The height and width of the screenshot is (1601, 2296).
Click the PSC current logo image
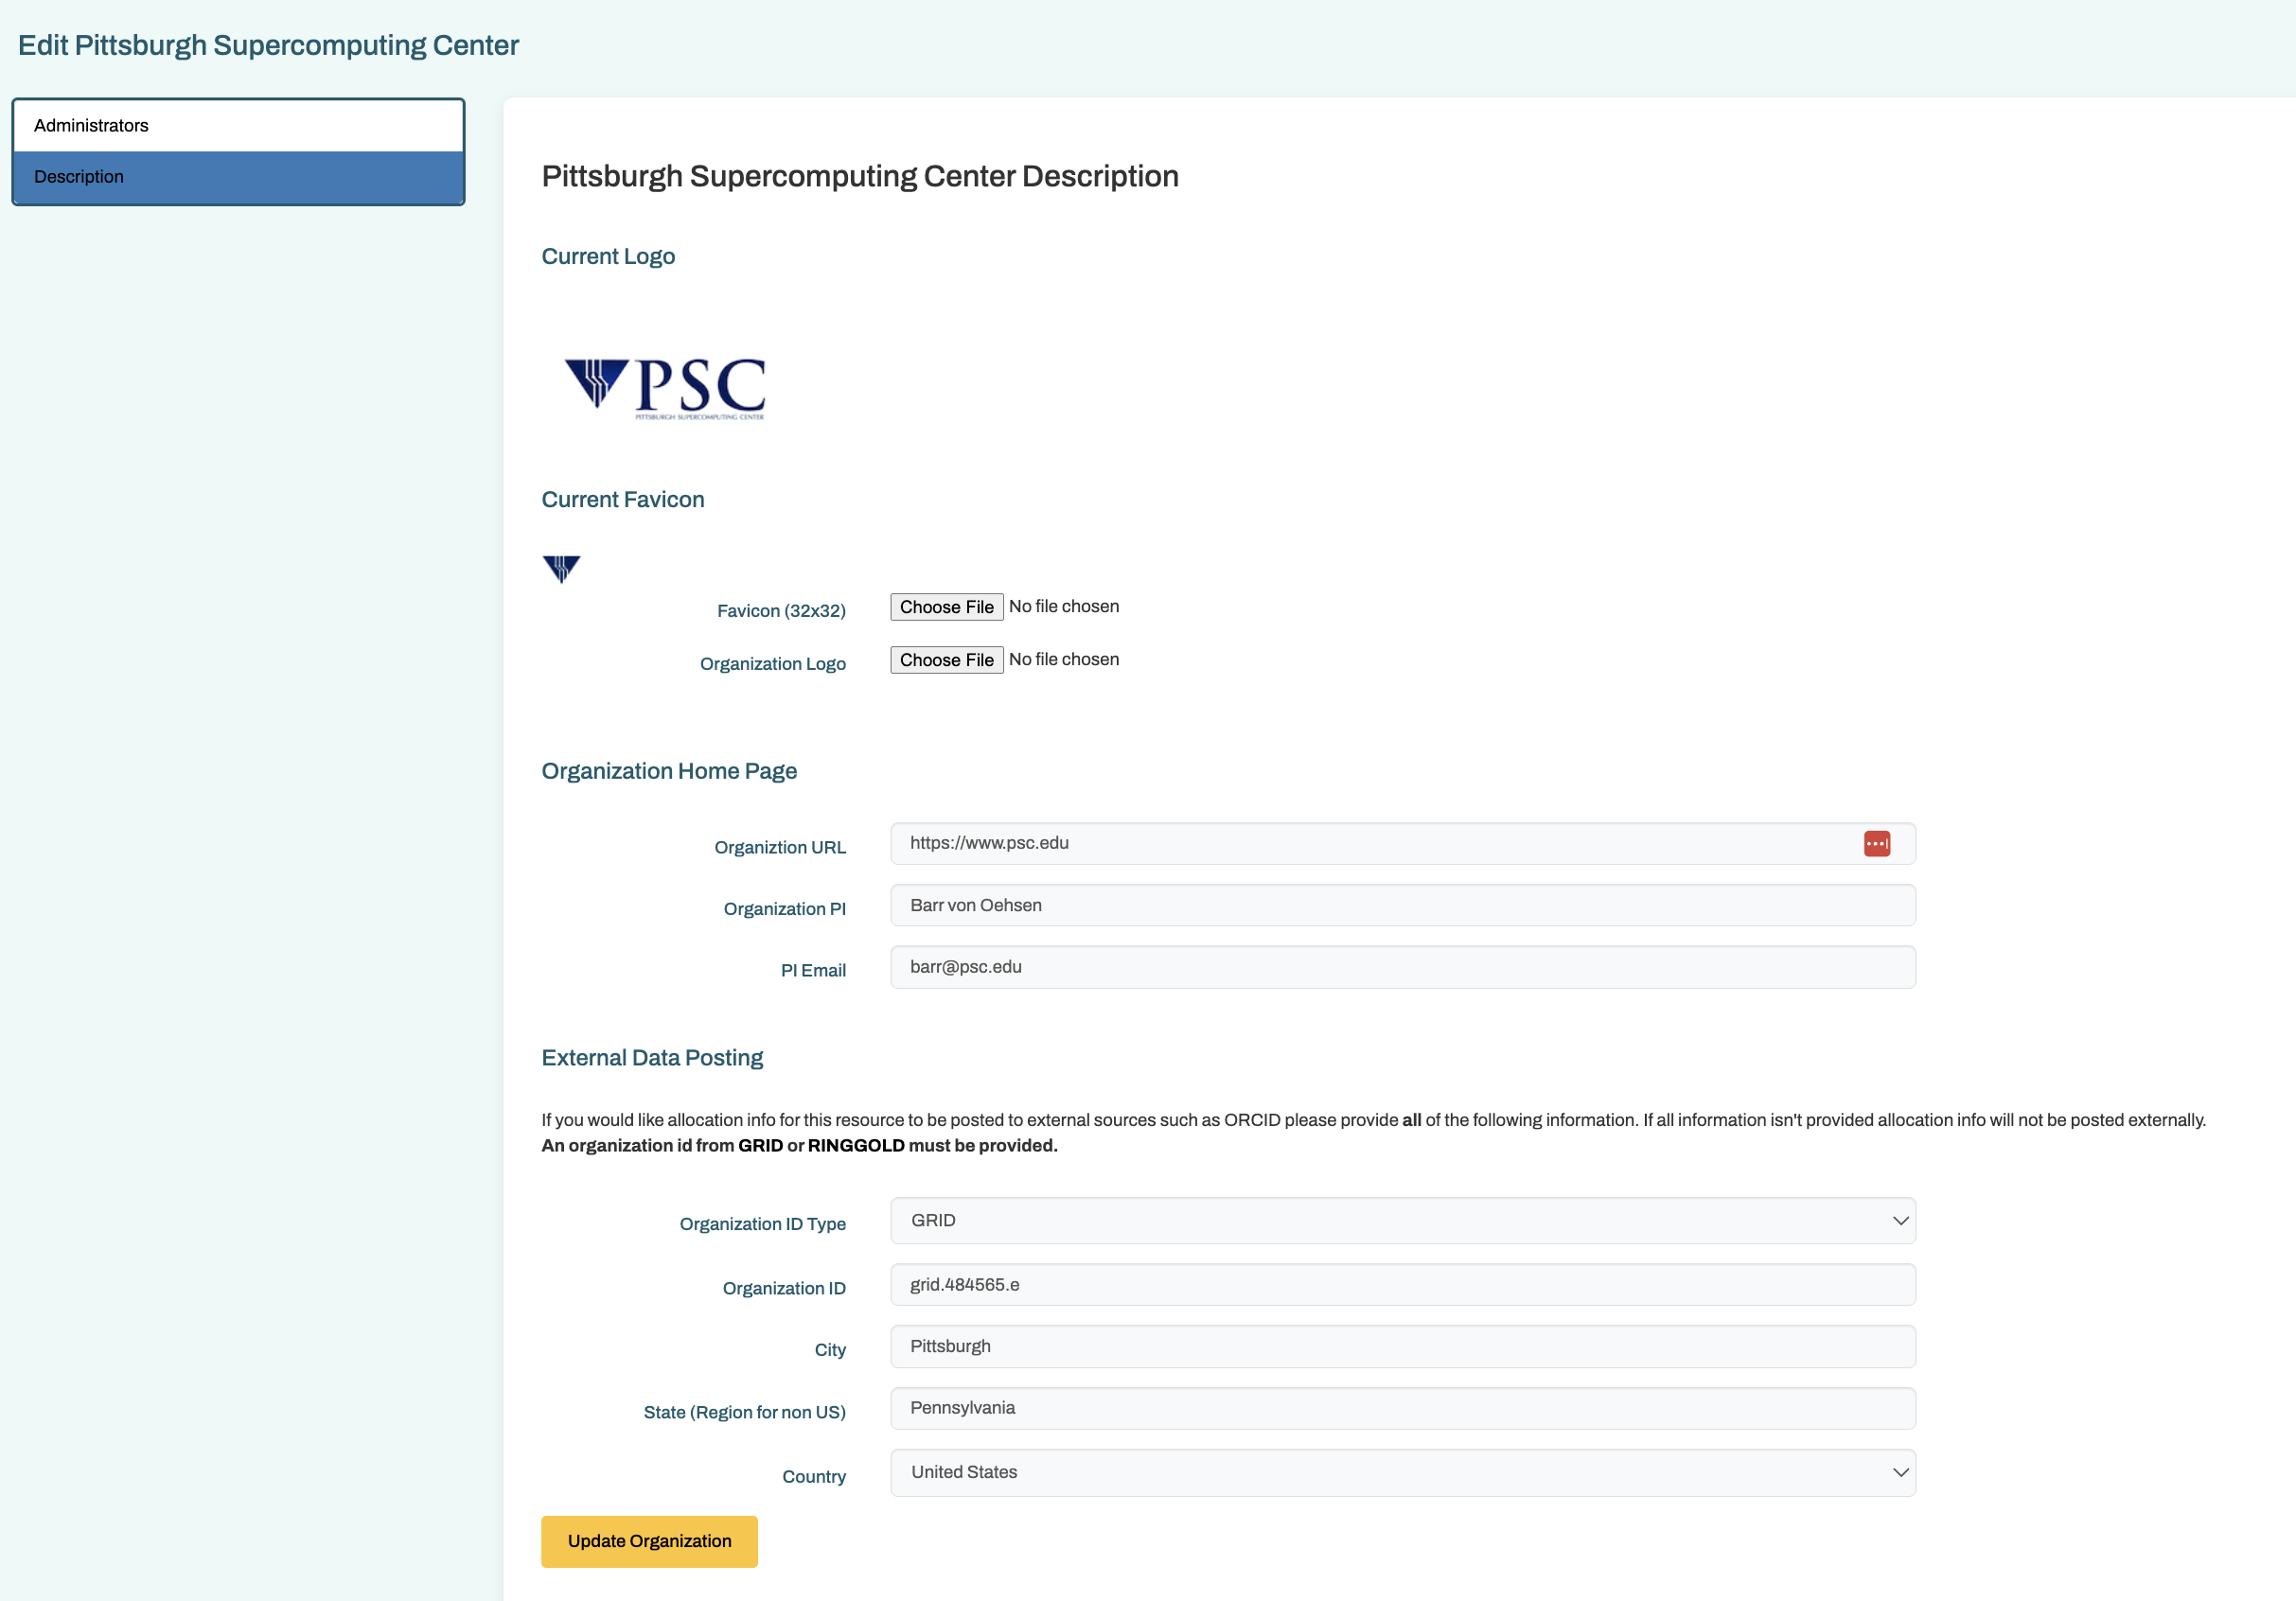[665, 388]
